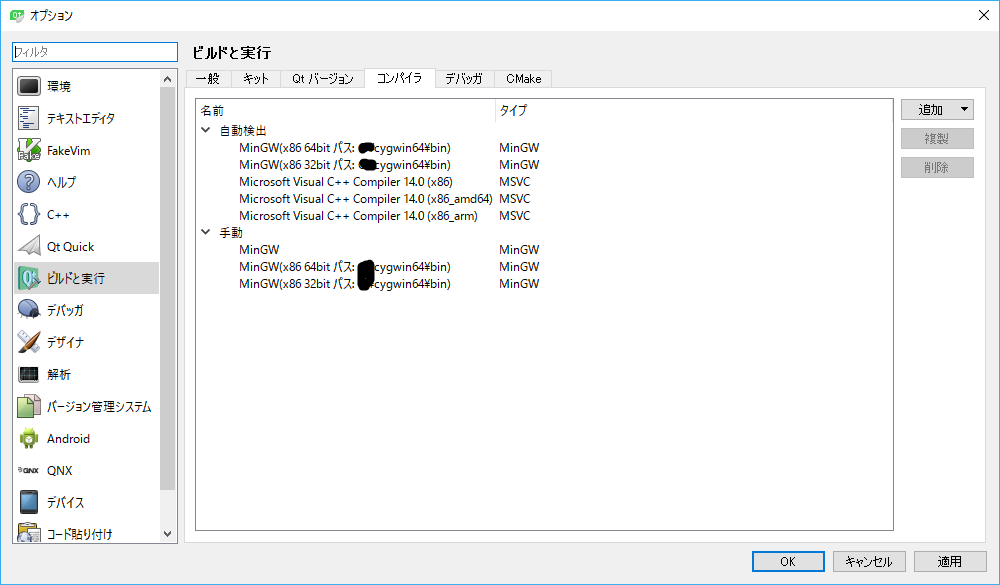Select the バージョン管理システム icon
Screen dimensions: 1000x585
click(x=29, y=406)
